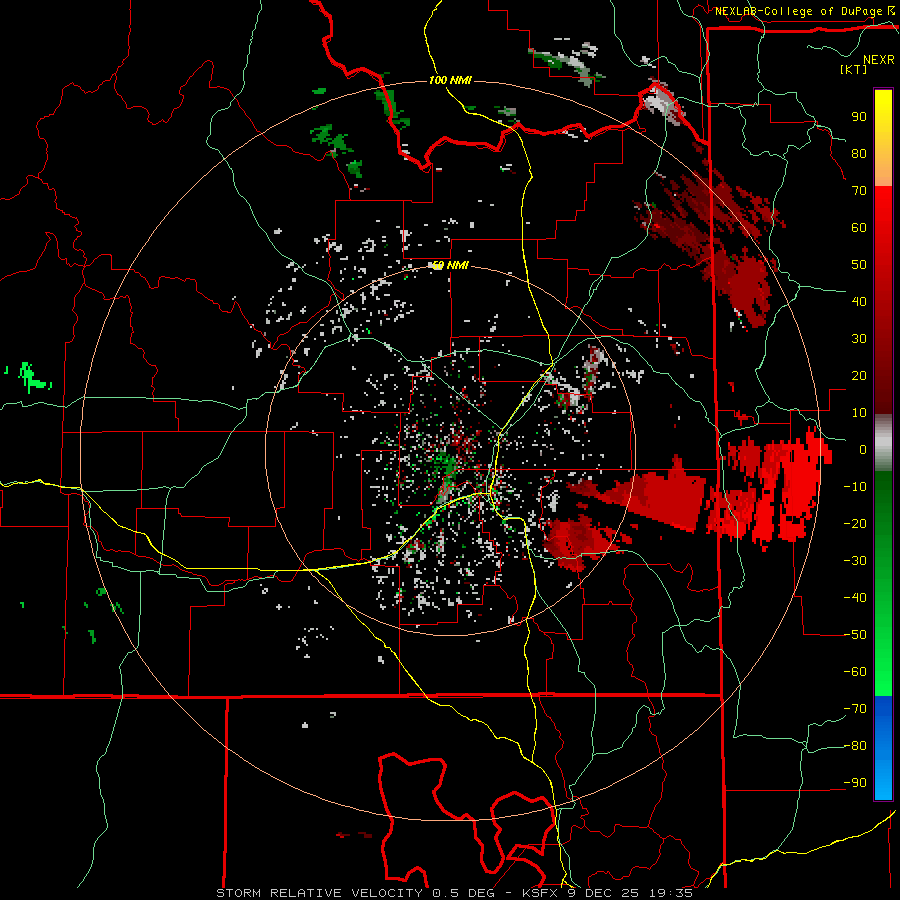Select the 70 value on velocity scale
This screenshot has height=900, width=900.
point(859,191)
